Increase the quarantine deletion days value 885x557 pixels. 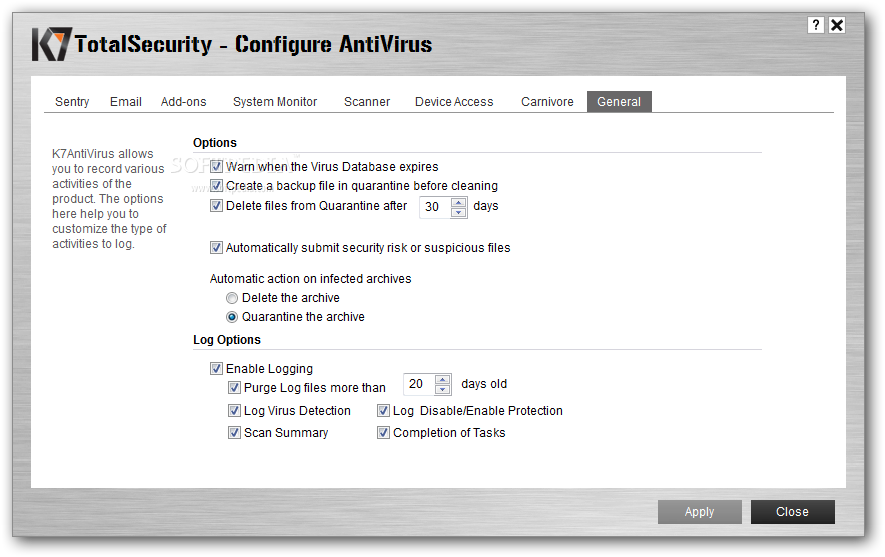[x=459, y=202]
